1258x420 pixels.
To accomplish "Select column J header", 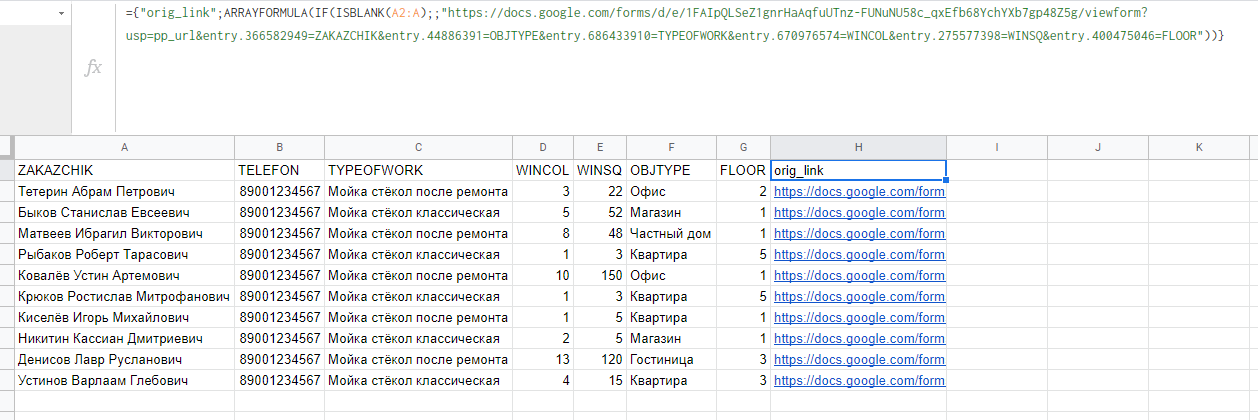I will 1098,147.
